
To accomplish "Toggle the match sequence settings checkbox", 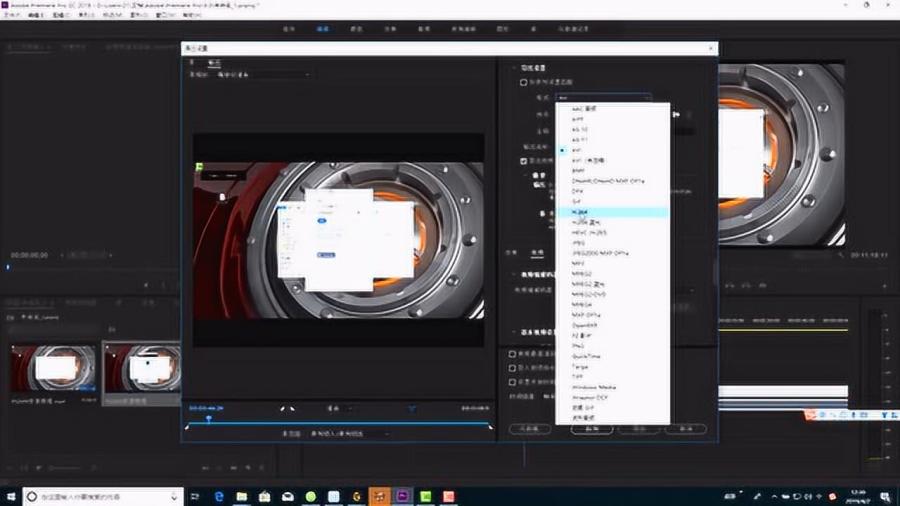I will point(523,82).
